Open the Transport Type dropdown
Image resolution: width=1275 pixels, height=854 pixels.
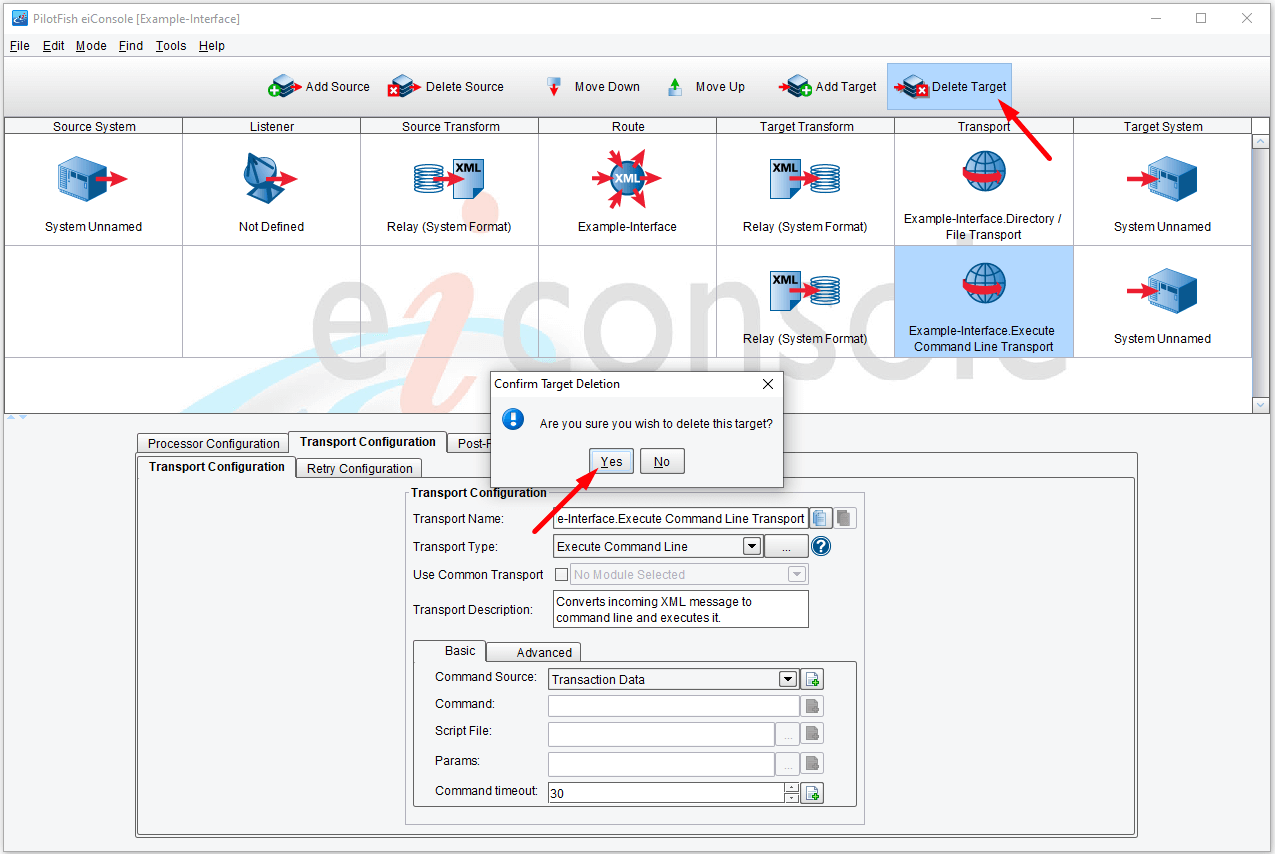coord(752,546)
